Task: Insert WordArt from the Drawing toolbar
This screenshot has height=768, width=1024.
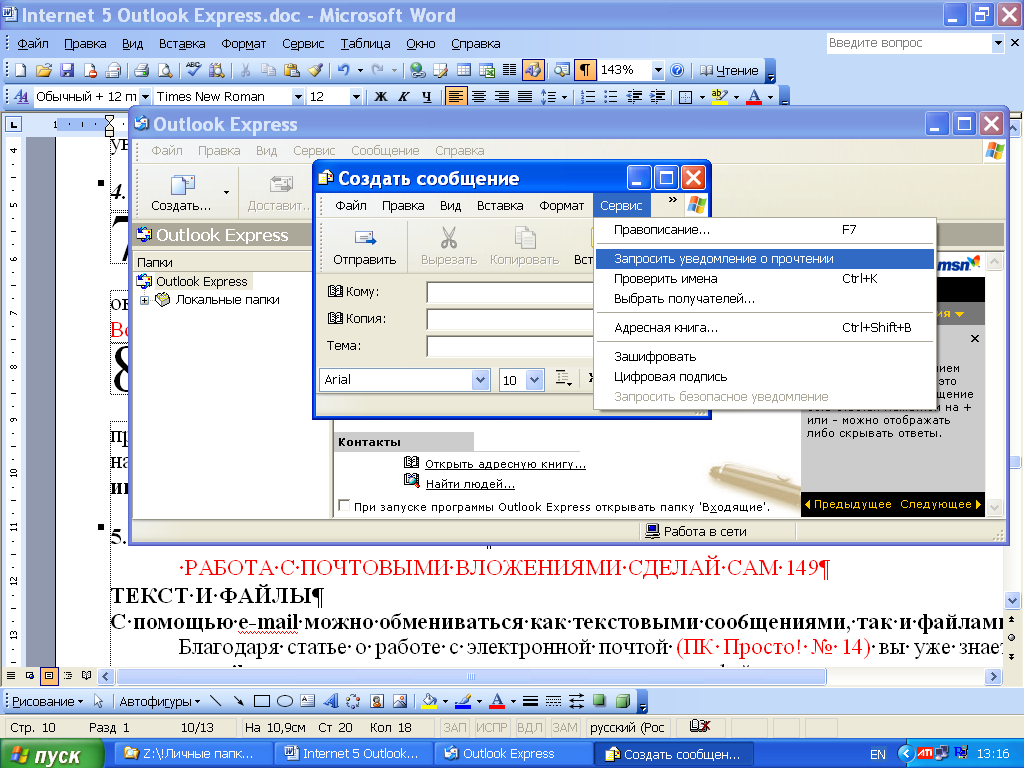Action: 330,701
